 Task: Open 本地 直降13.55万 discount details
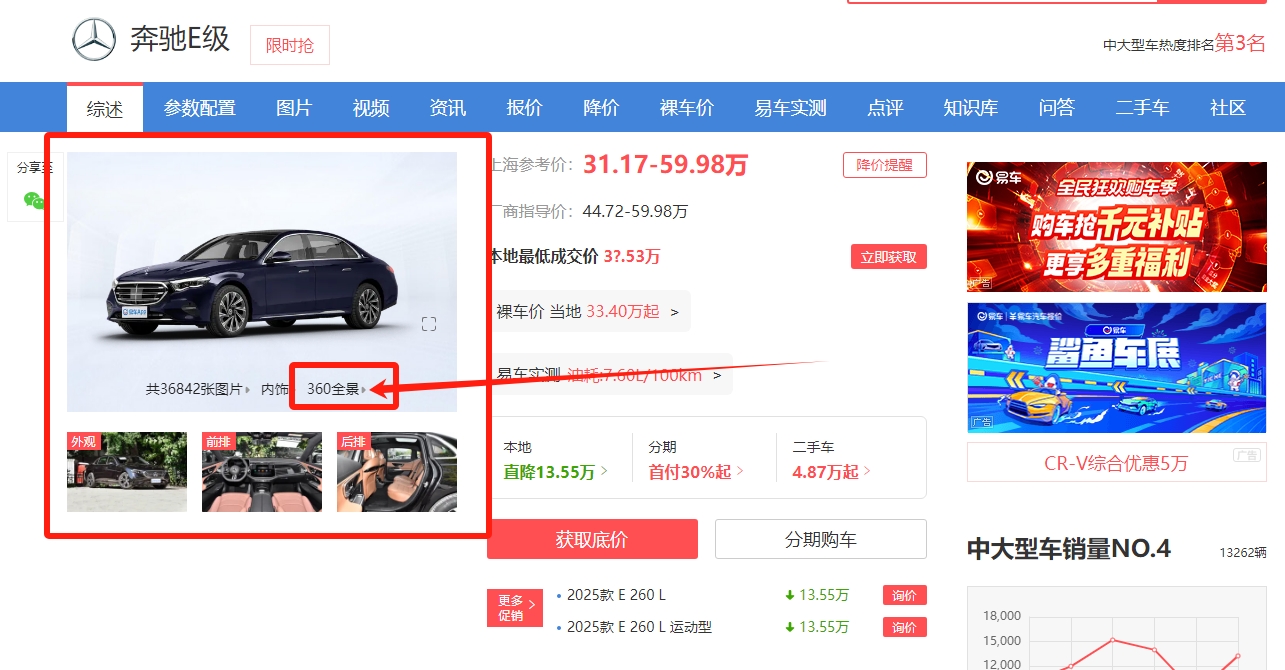tap(556, 472)
